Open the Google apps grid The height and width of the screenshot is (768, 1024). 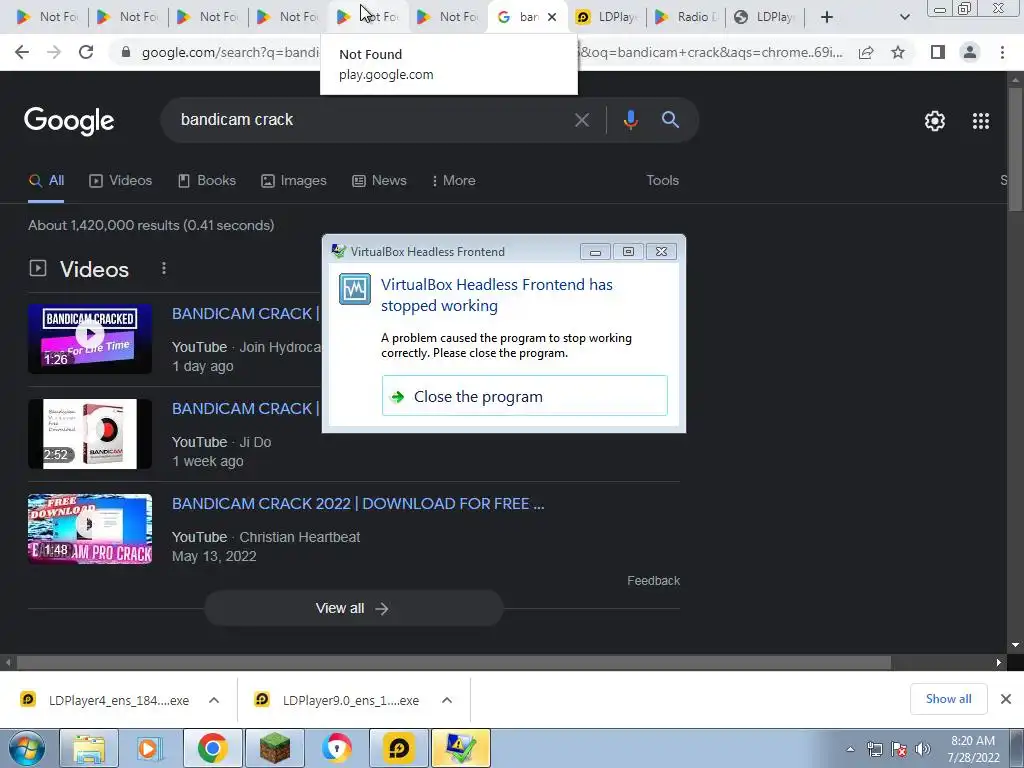click(x=981, y=121)
